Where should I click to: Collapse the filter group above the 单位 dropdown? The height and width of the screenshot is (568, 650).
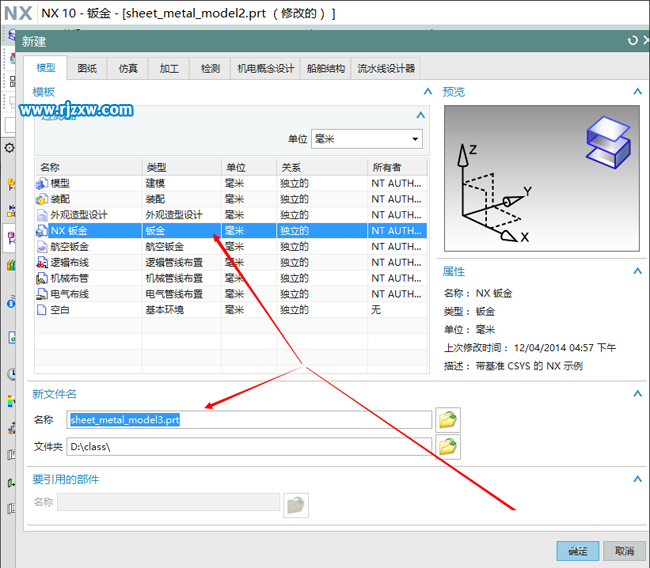[421, 115]
